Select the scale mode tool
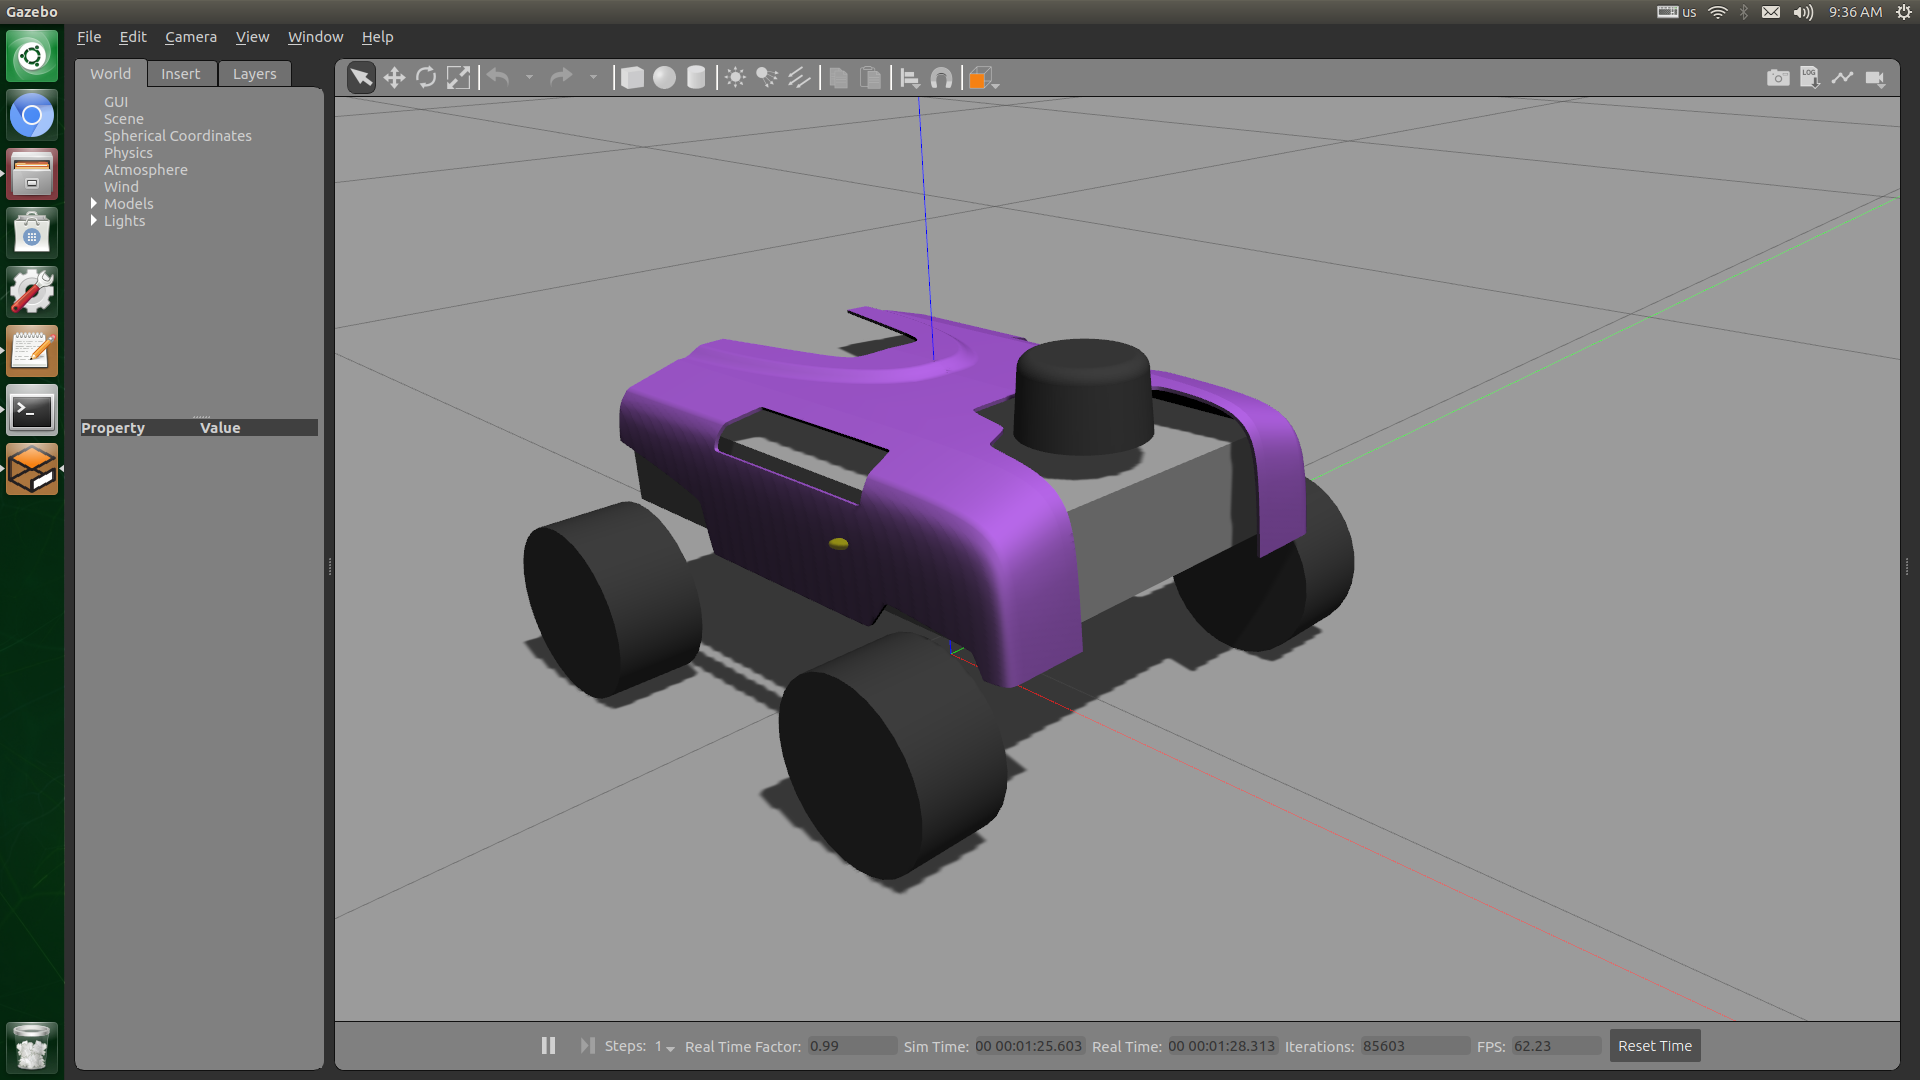1920x1080 pixels. click(458, 78)
